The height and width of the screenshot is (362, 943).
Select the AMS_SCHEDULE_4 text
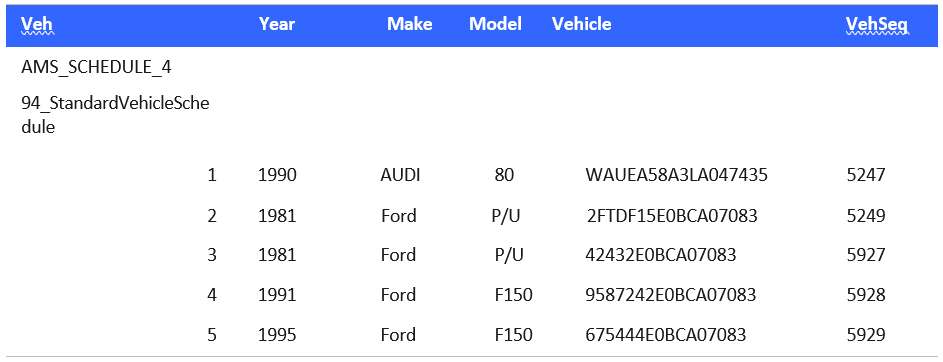click(96, 67)
